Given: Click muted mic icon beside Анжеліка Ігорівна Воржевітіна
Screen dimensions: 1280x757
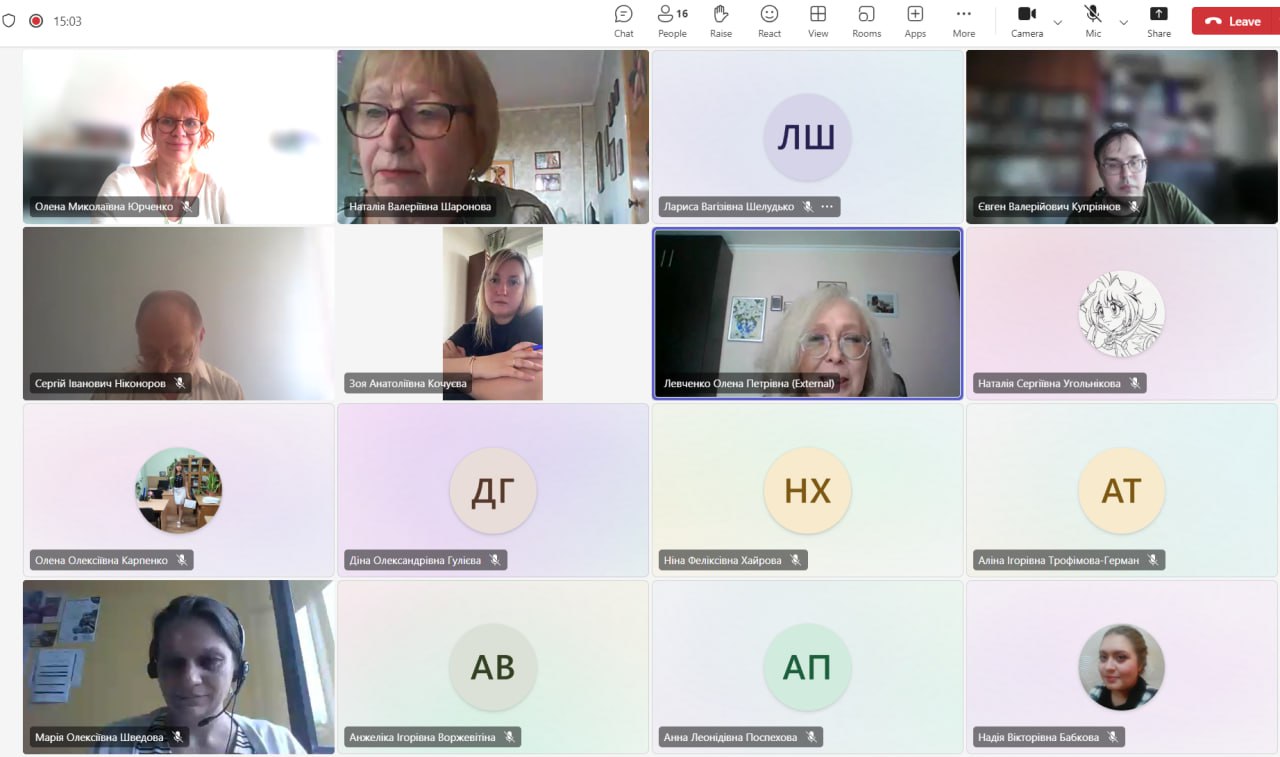Looking at the screenshot, I should [509, 737].
